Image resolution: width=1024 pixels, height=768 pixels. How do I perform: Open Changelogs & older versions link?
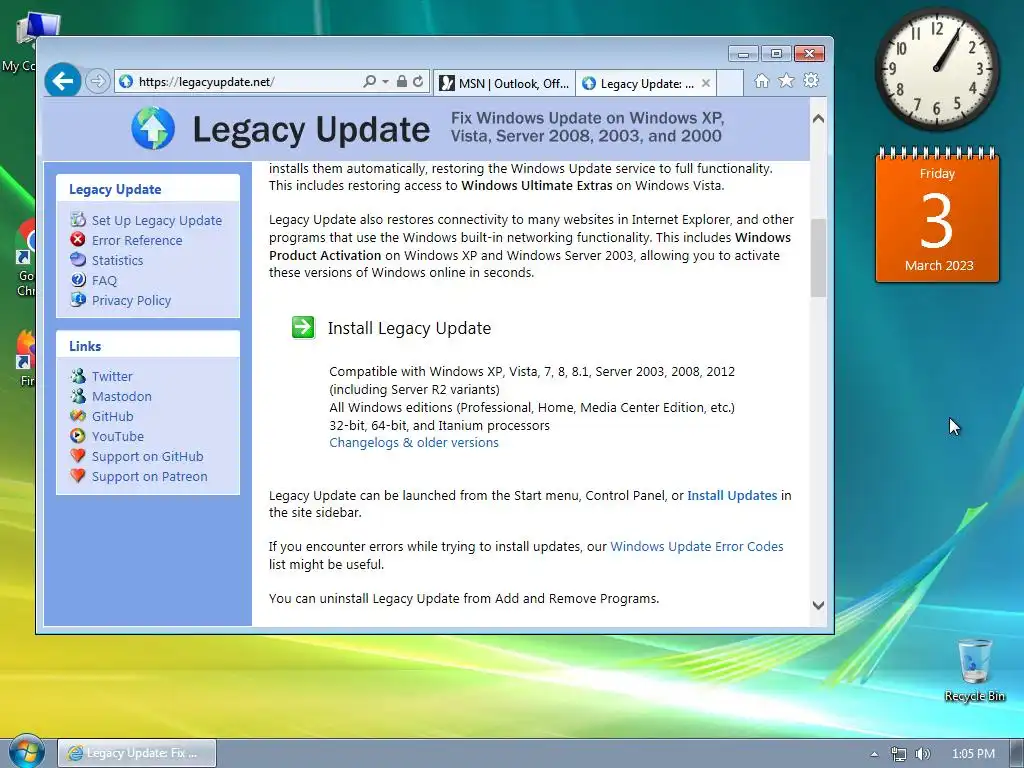(414, 443)
